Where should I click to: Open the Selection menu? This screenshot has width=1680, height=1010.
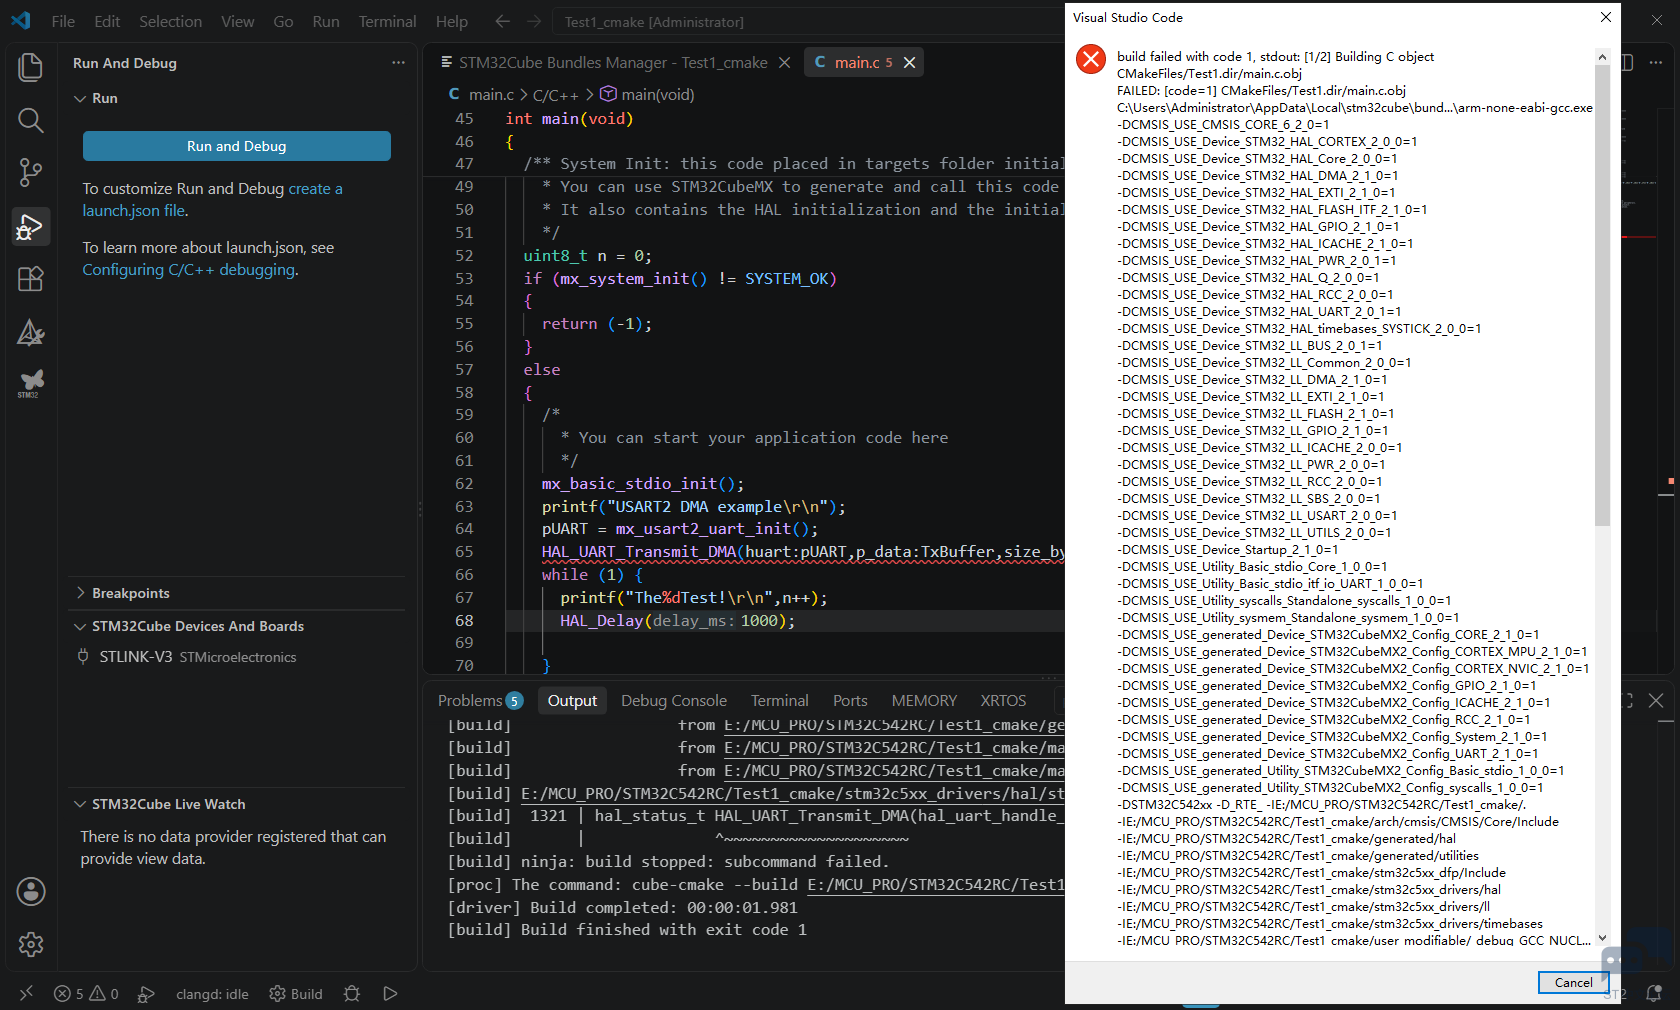tap(170, 21)
